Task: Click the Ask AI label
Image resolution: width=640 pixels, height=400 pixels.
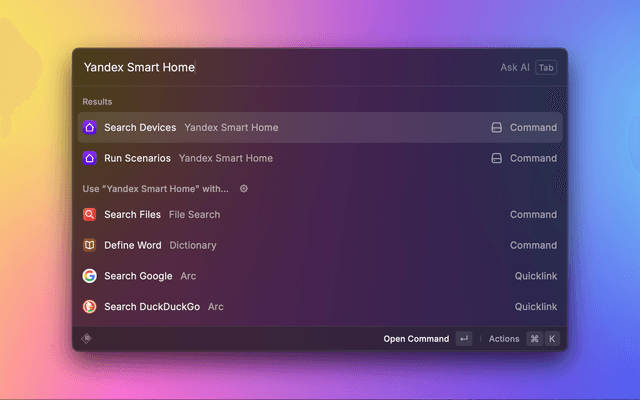Action: pyautogui.click(x=514, y=68)
